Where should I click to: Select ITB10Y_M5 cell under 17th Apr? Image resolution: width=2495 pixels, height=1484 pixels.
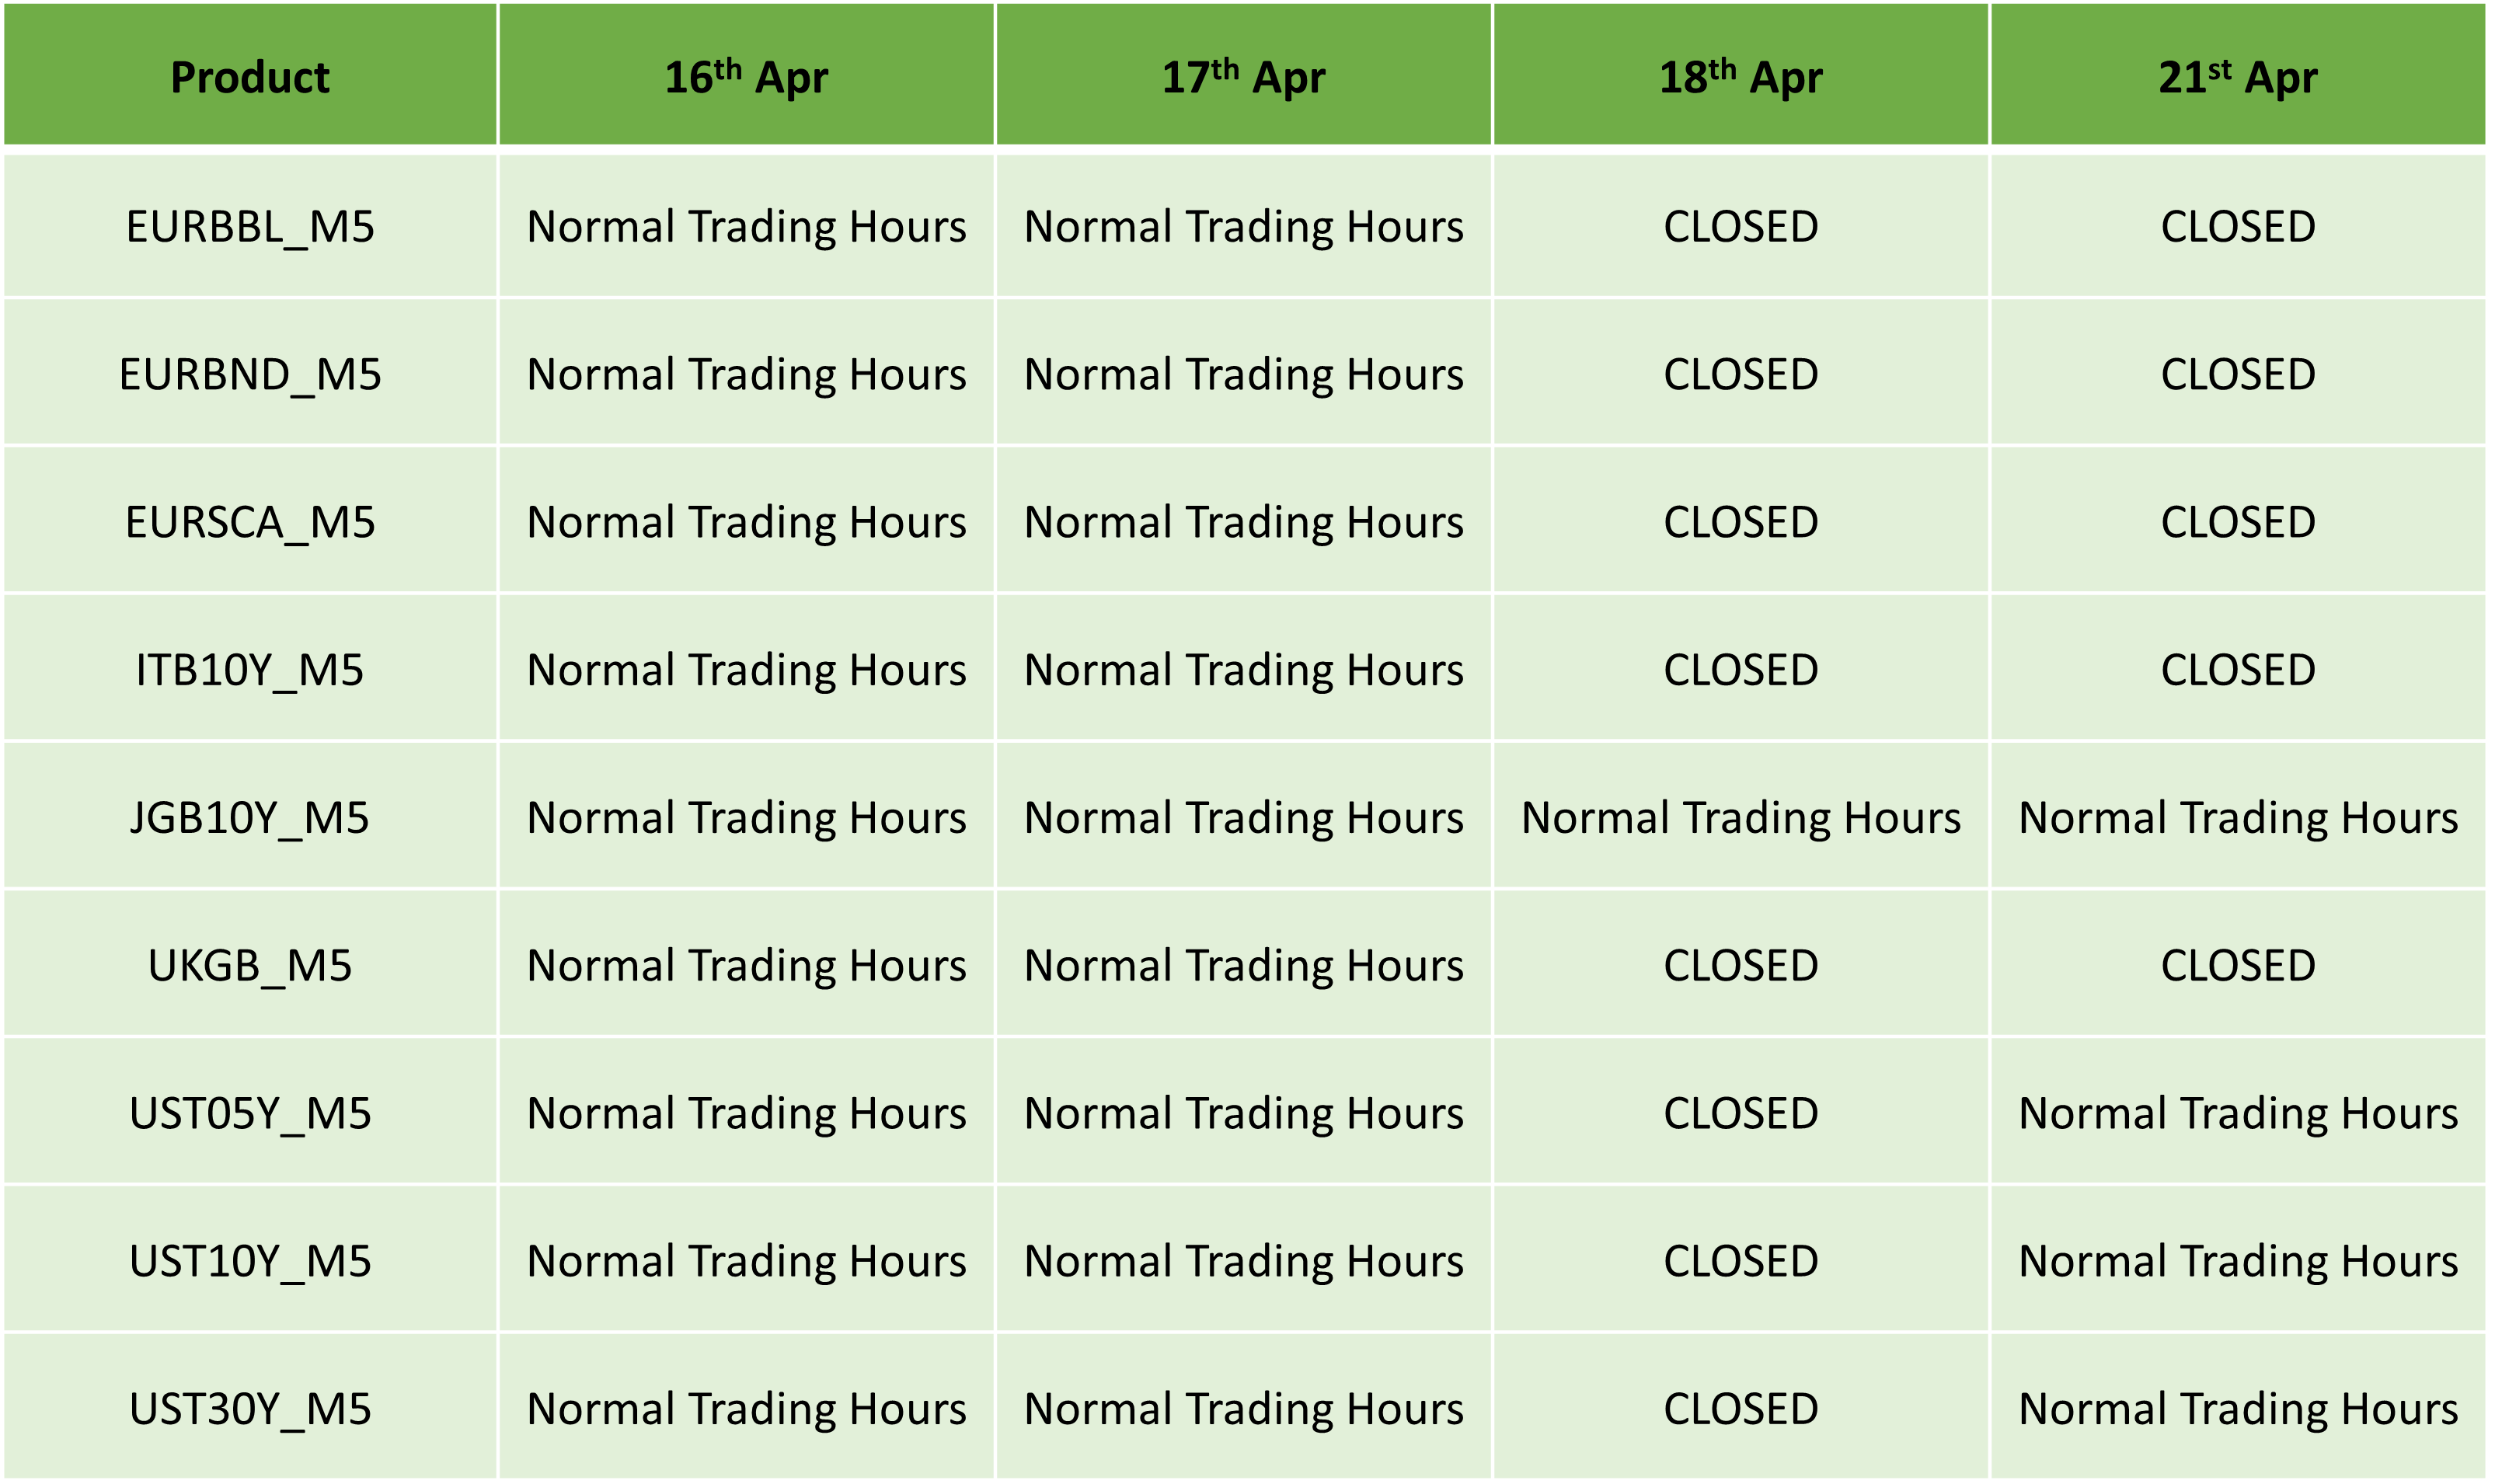(x=1243, y=668)
